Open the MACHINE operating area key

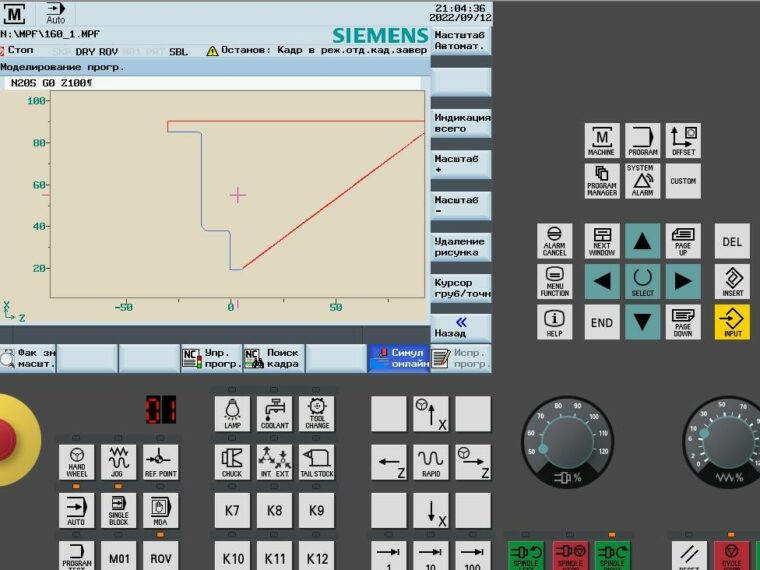click(602, 140)
